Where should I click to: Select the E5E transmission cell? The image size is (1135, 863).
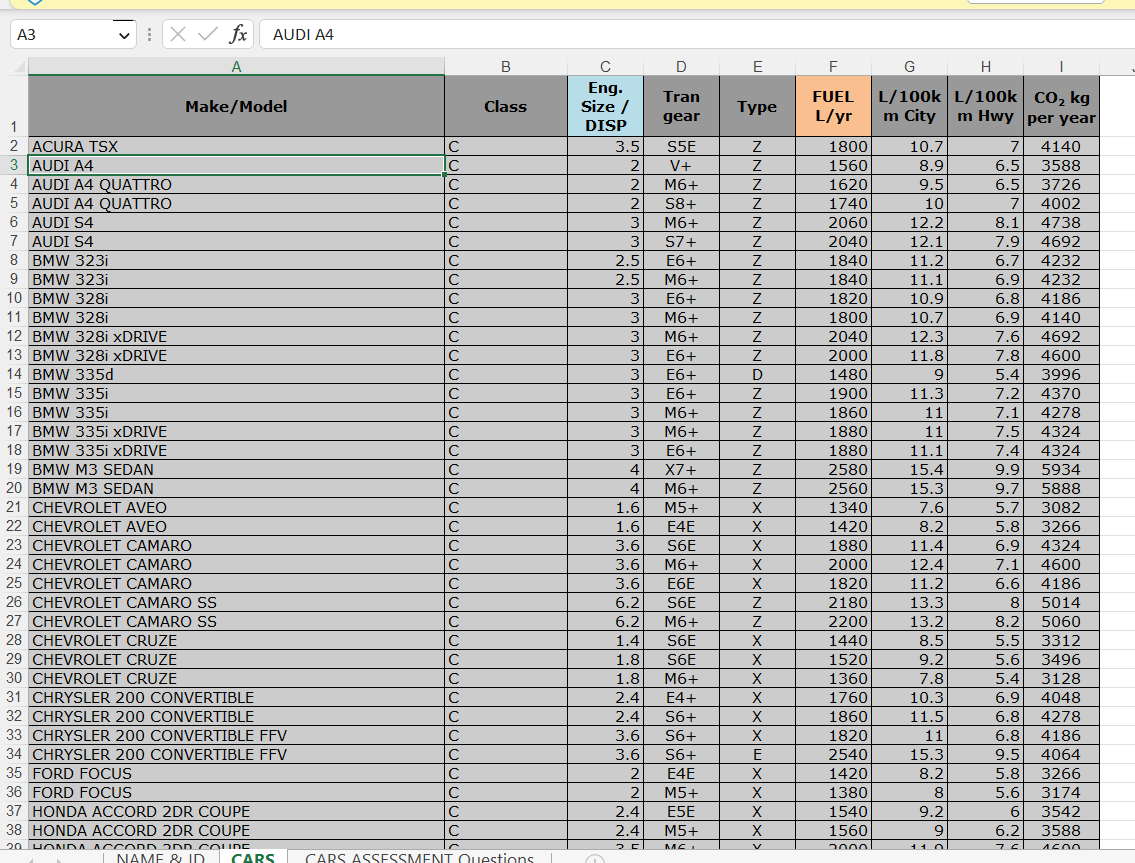point(681,812)
